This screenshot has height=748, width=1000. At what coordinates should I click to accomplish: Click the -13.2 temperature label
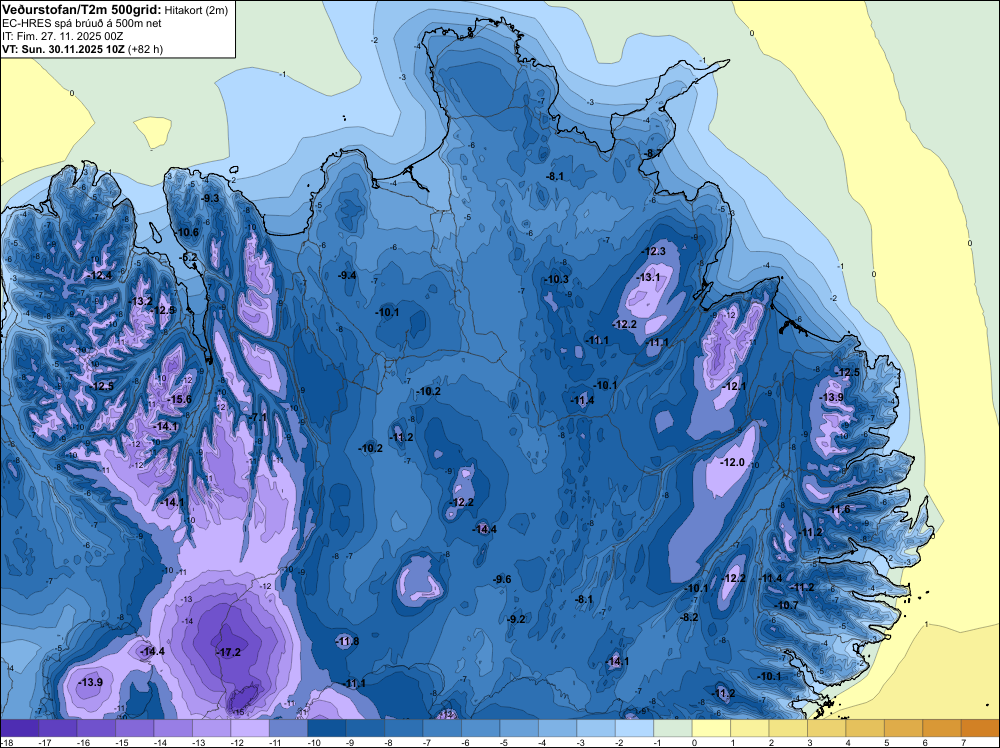140,301
